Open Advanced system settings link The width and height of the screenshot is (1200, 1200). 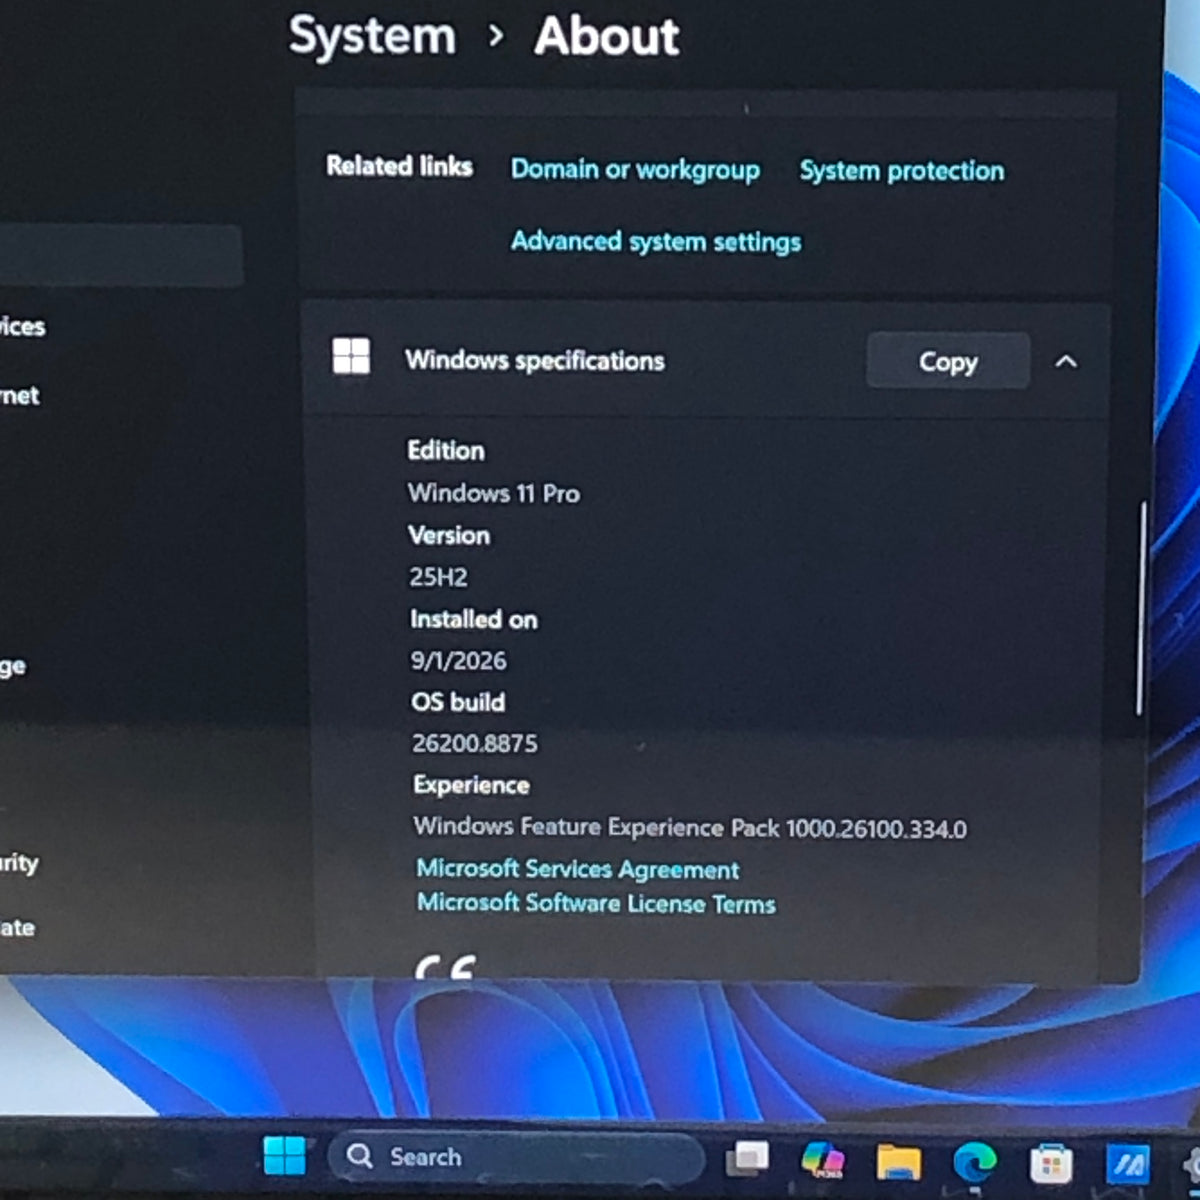pos(656,242)
